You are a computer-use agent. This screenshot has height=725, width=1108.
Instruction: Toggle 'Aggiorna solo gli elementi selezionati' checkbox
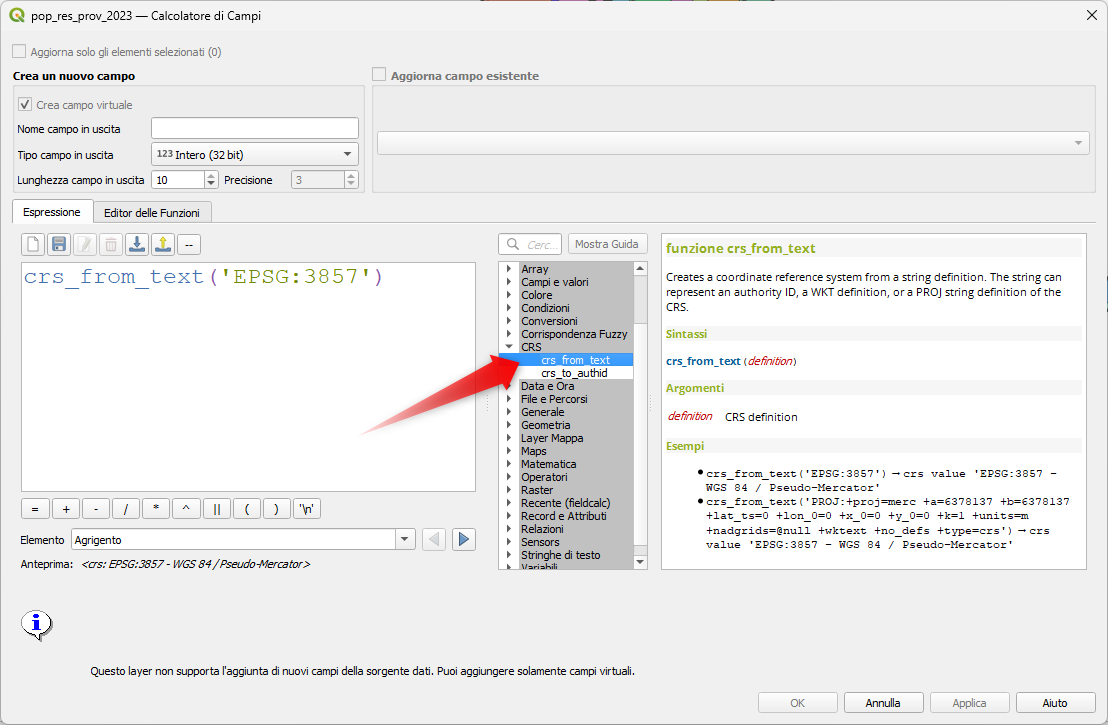(19, 52)
